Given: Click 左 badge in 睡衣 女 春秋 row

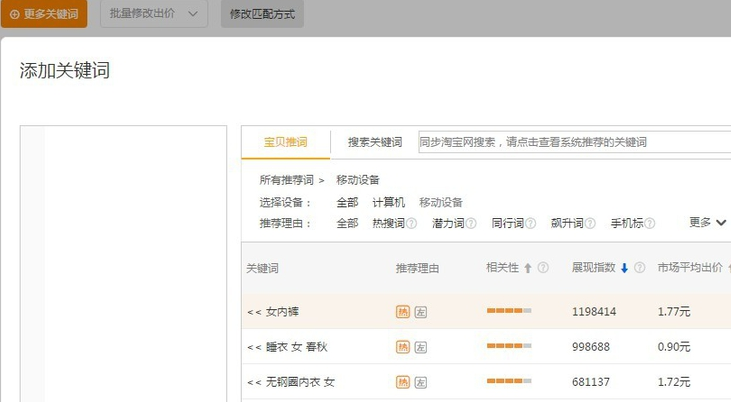Looking at the screenshot, I should pyautogui.click(x=421, y=347).
